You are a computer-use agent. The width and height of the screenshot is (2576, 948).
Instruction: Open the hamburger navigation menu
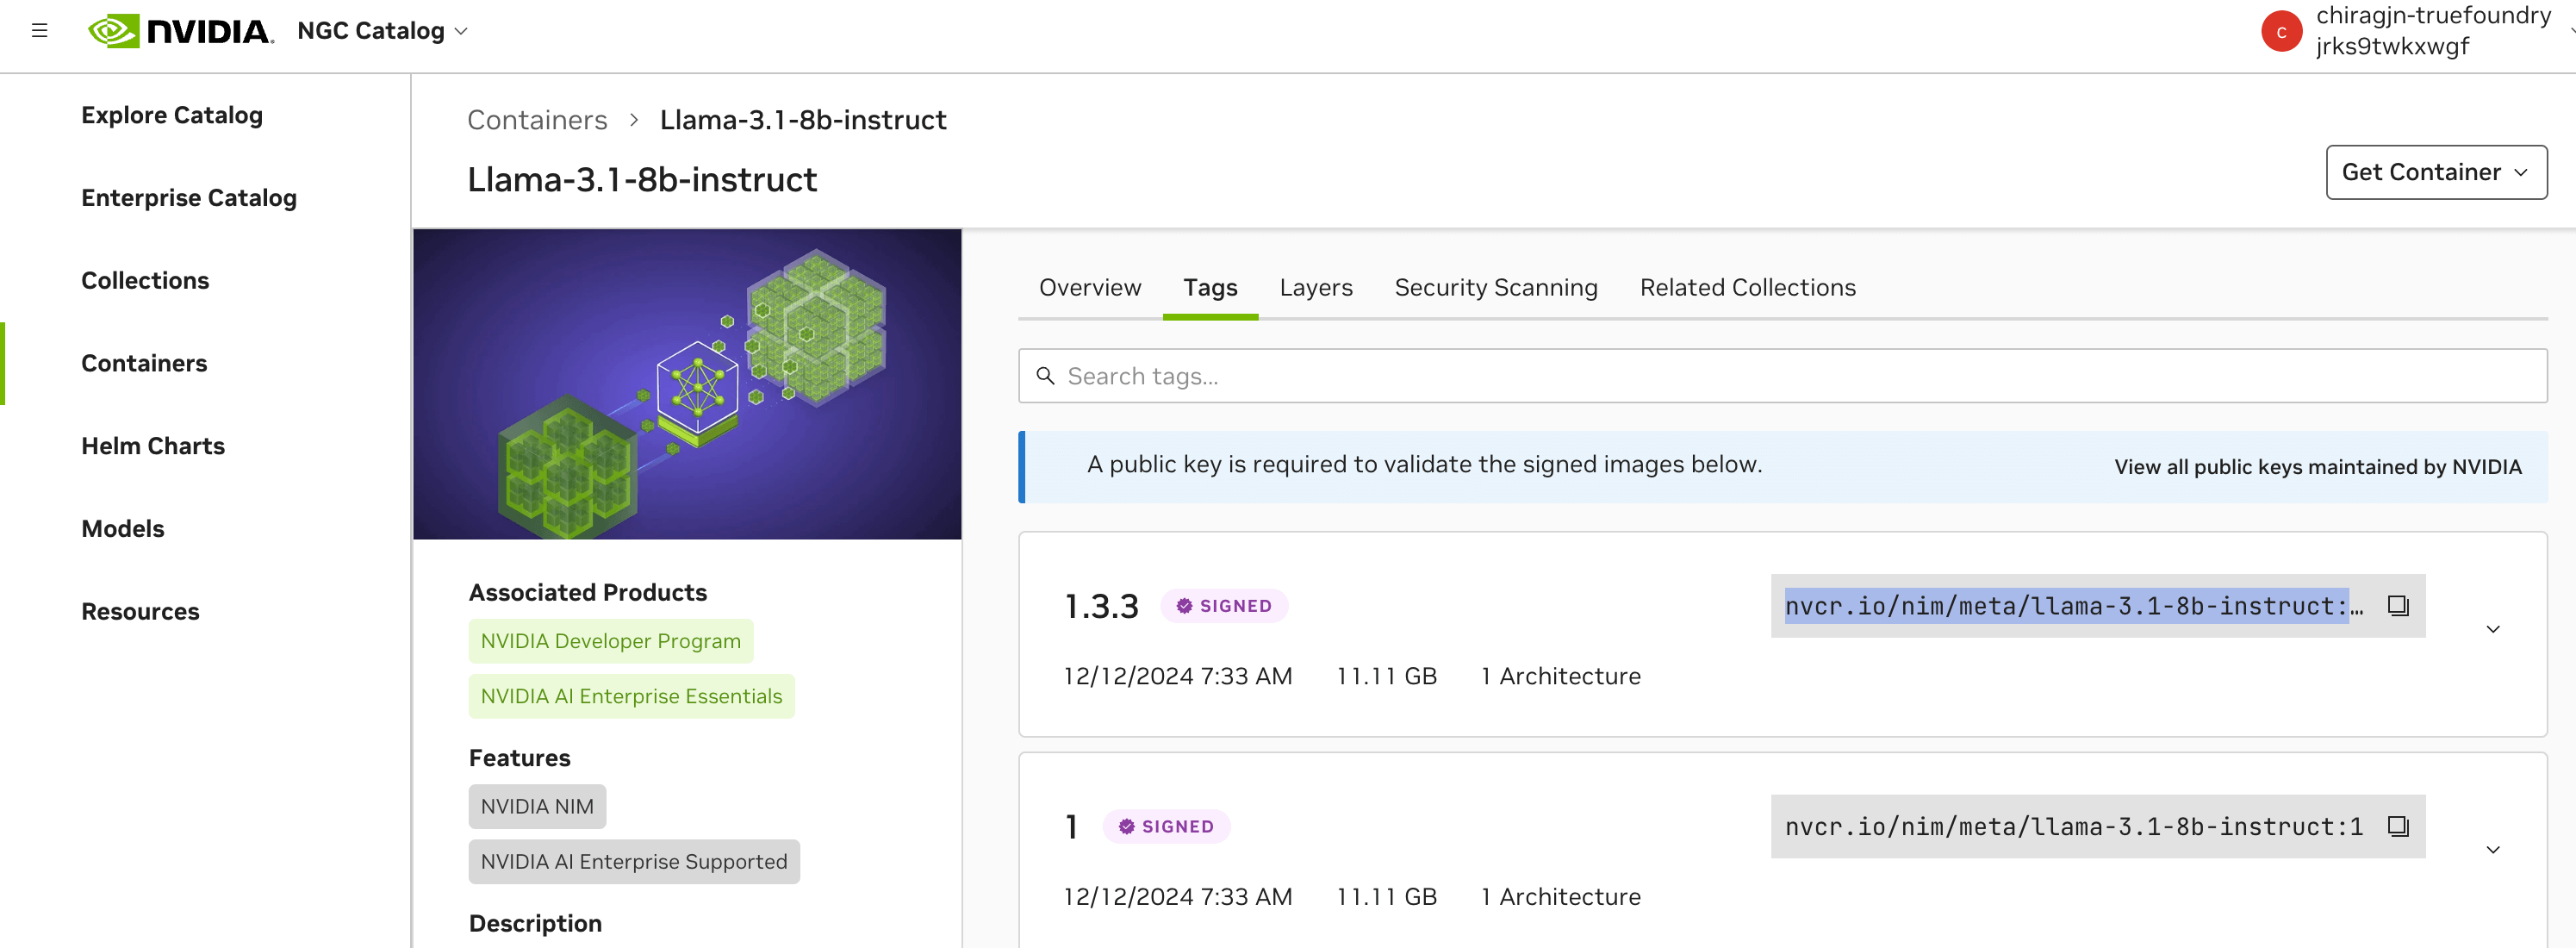click(40, 30)
